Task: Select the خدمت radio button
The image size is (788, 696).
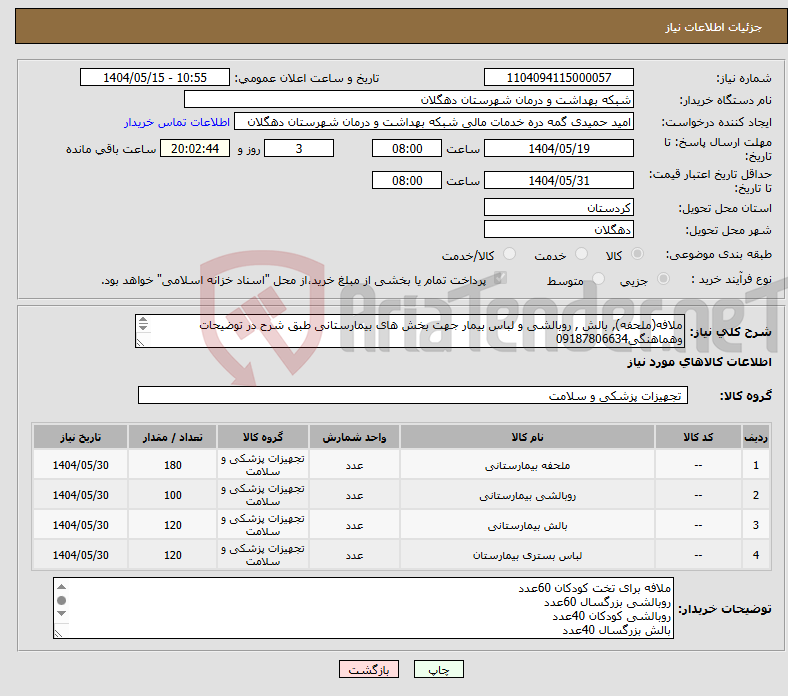Action: coord(581,254)
